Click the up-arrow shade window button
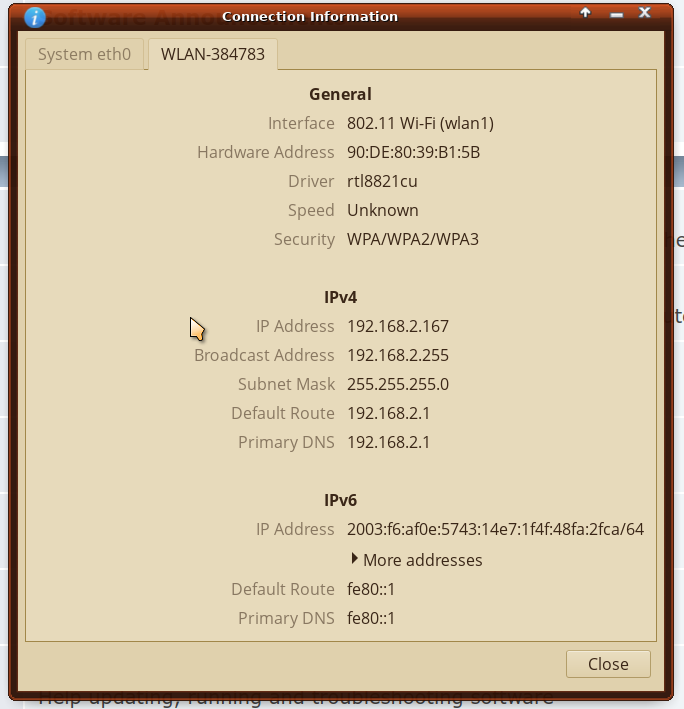The height and width of the screenshot is (709, 684). tap(586, 14)
